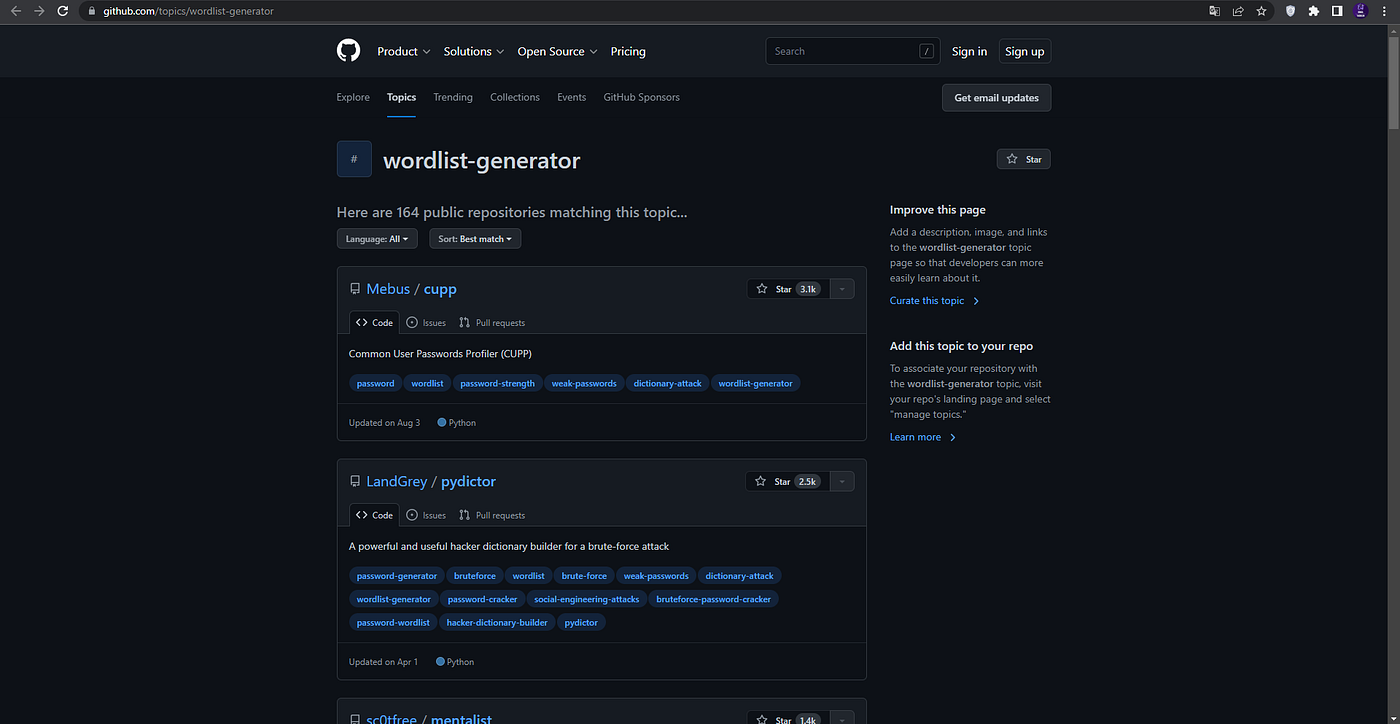Open the browser share icon
The height and width of the screenshot is (724, 1400).
pos(1238,11)
